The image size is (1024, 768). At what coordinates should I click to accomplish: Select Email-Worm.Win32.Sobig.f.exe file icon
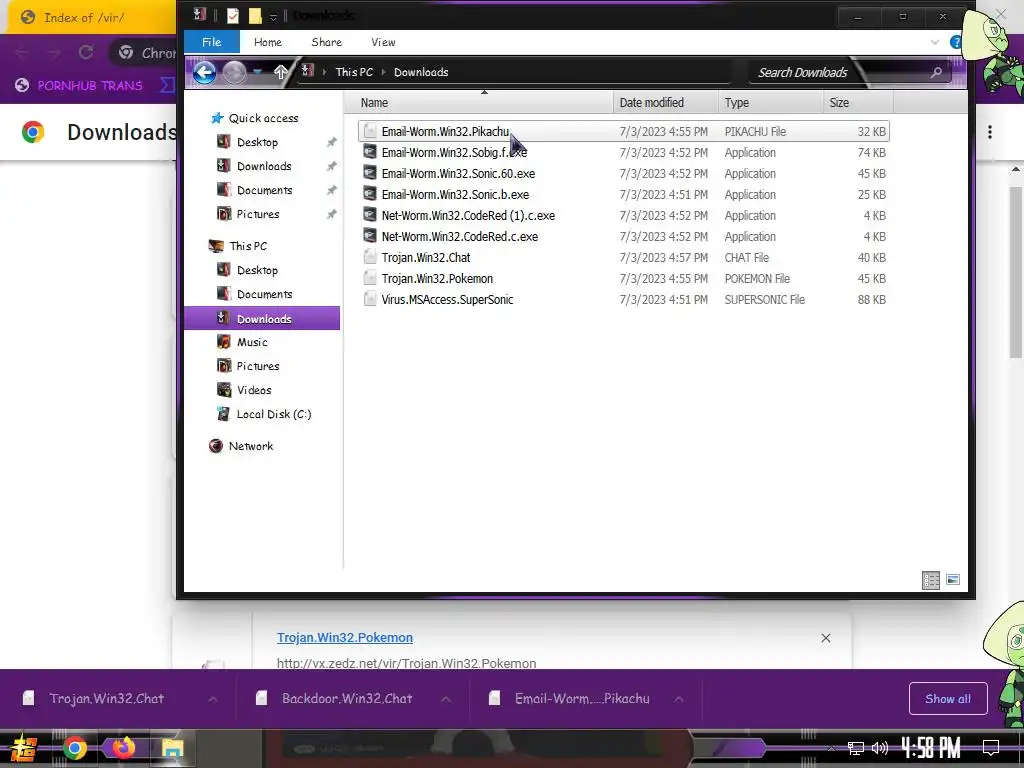click(370, 152)
